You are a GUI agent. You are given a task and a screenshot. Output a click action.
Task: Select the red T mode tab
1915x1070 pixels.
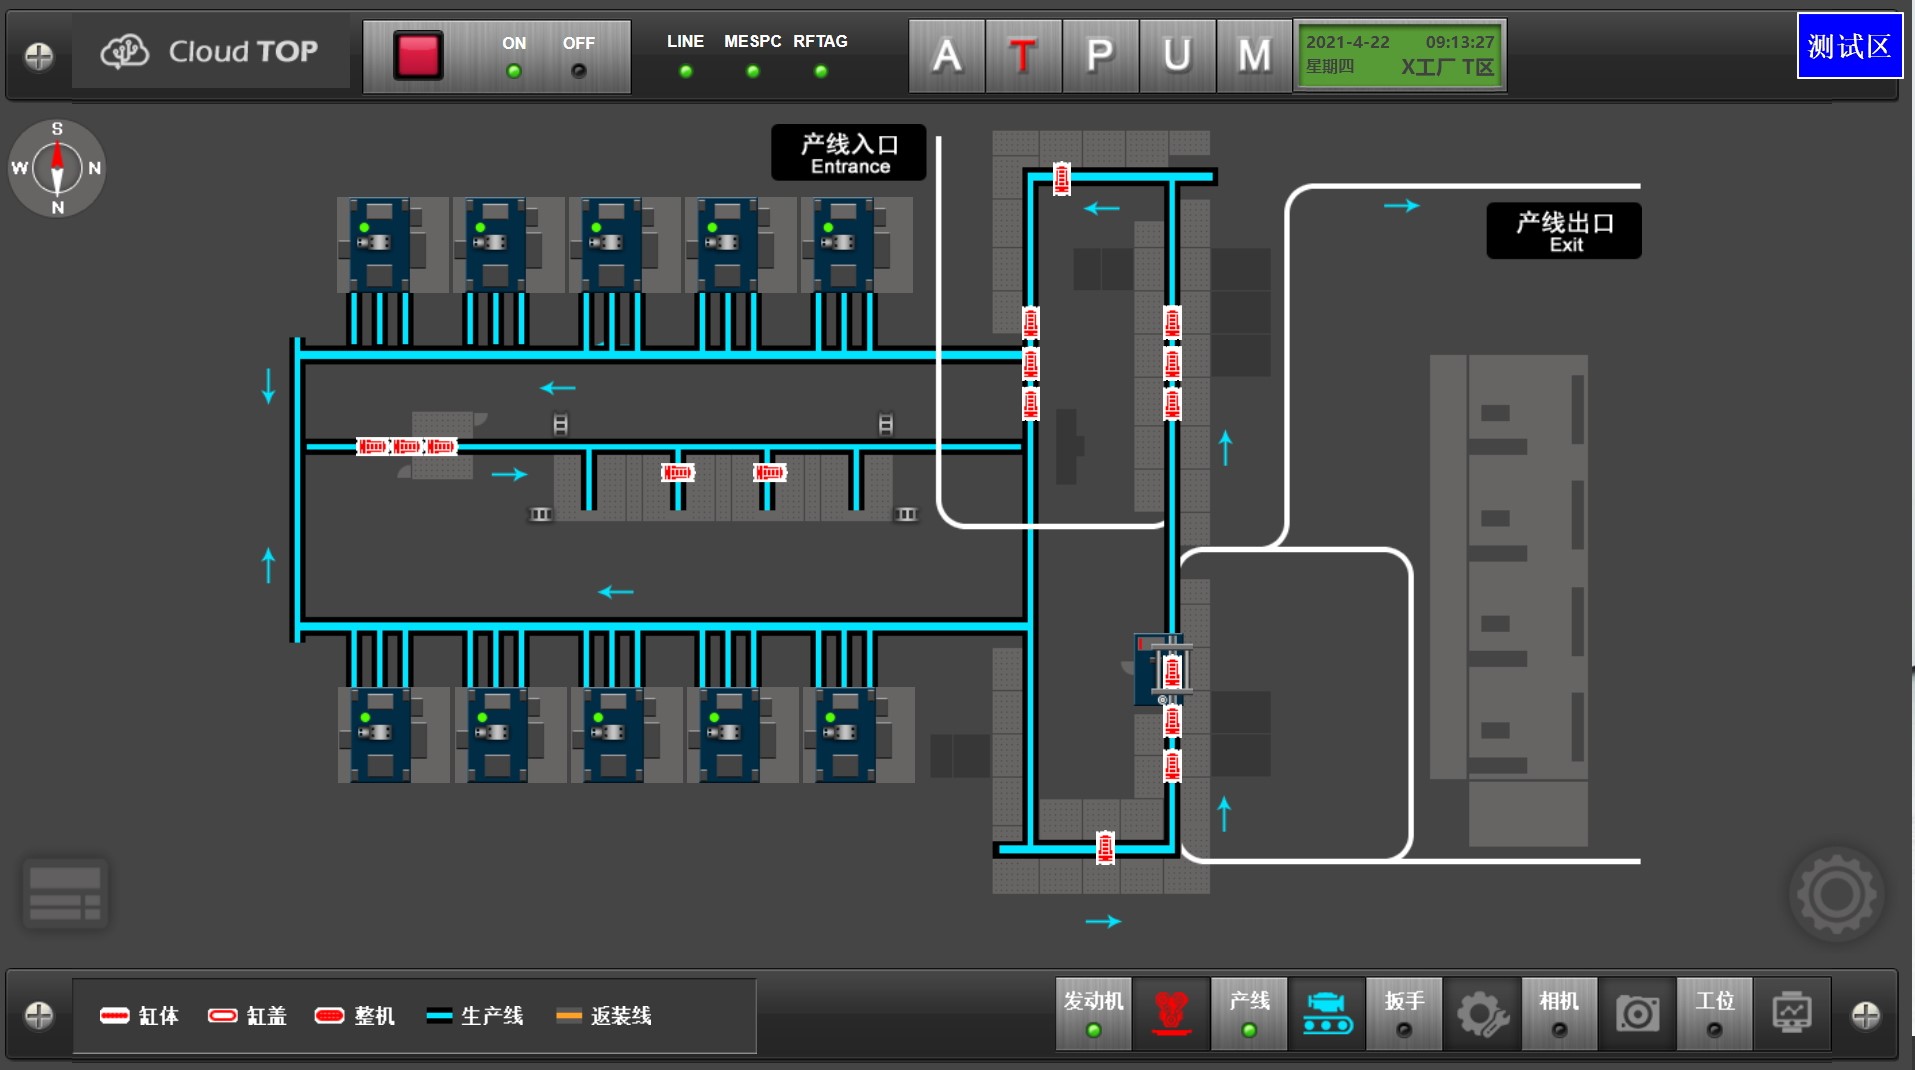[1023, 56]
